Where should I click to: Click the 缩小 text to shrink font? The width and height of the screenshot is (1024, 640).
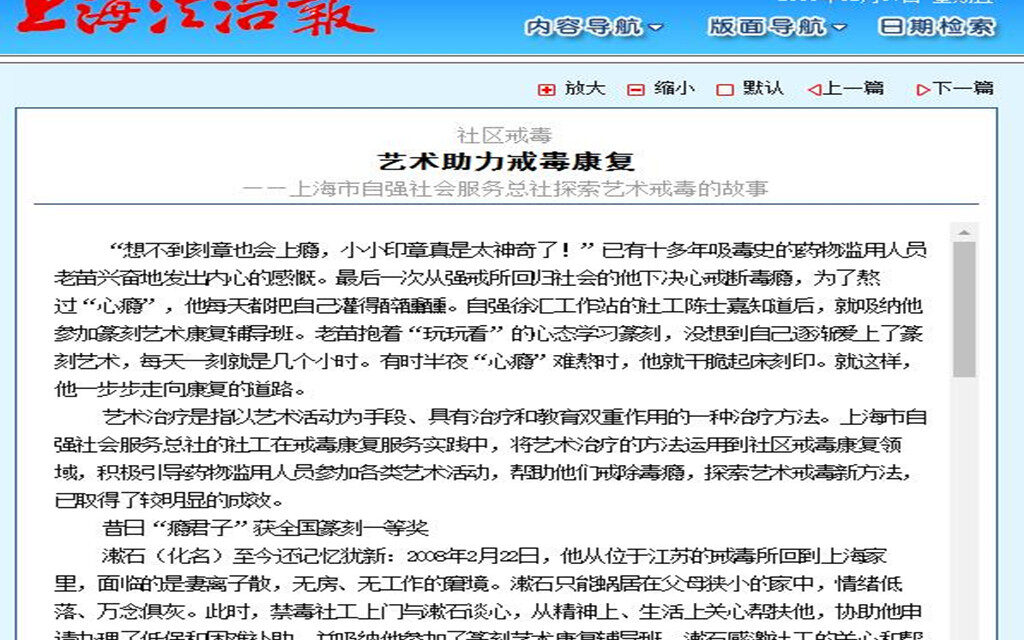click(674, 89)
